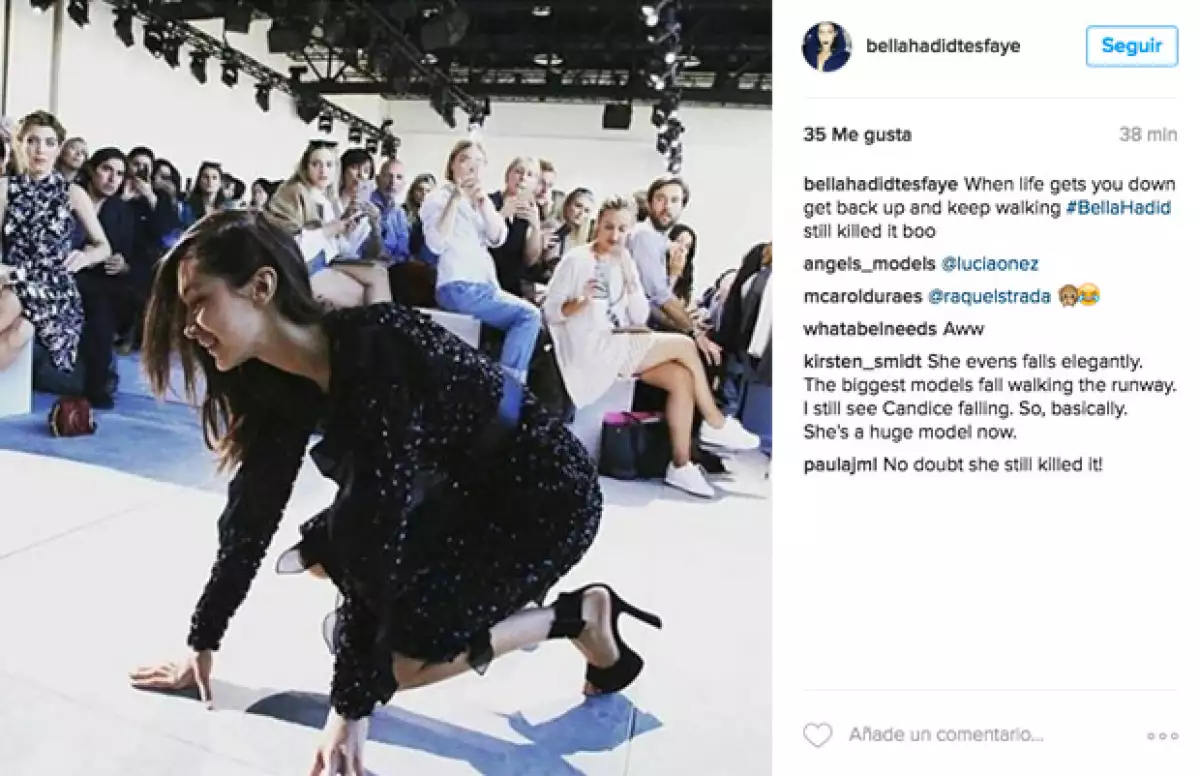The height and width of the screenshot is (776, 1200).
Task: Open kirsten_smidt commenter profile
Action: [x=863, y=361]
